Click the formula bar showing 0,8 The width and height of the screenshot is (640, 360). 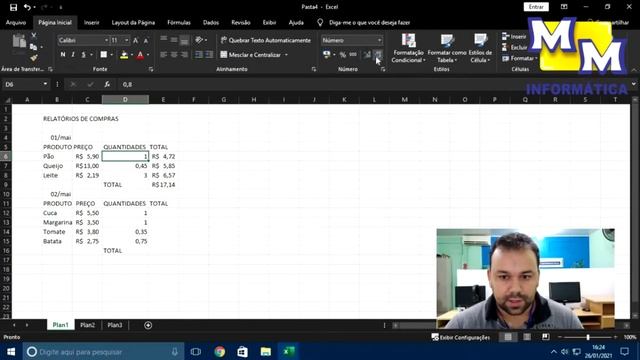[376, 84]
